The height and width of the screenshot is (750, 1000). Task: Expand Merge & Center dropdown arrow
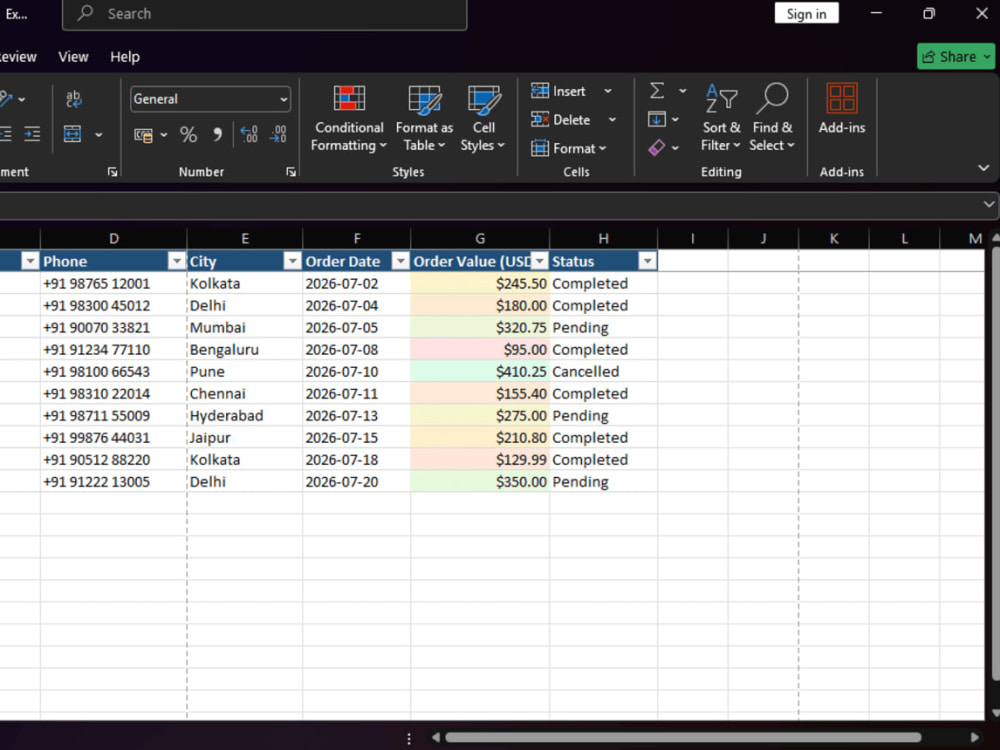99,135
